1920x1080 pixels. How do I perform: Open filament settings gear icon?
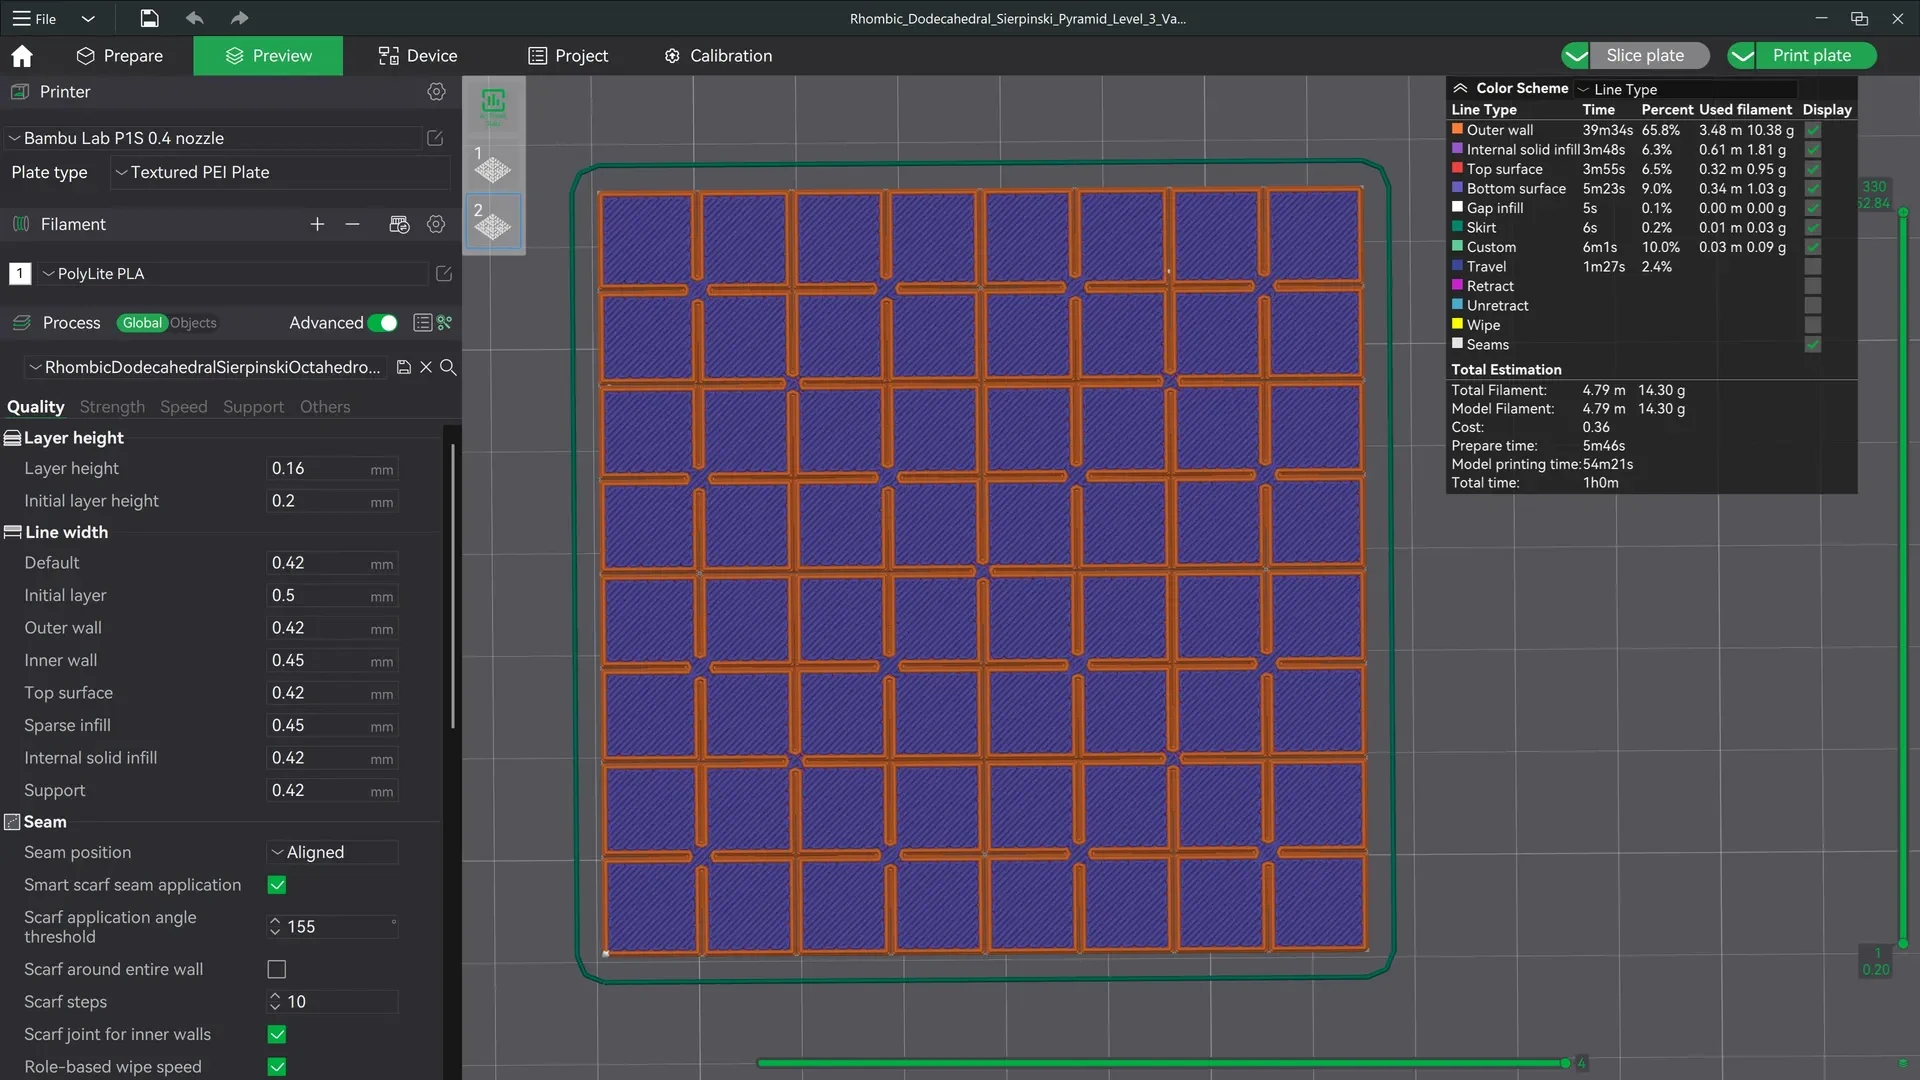[436, 224]
